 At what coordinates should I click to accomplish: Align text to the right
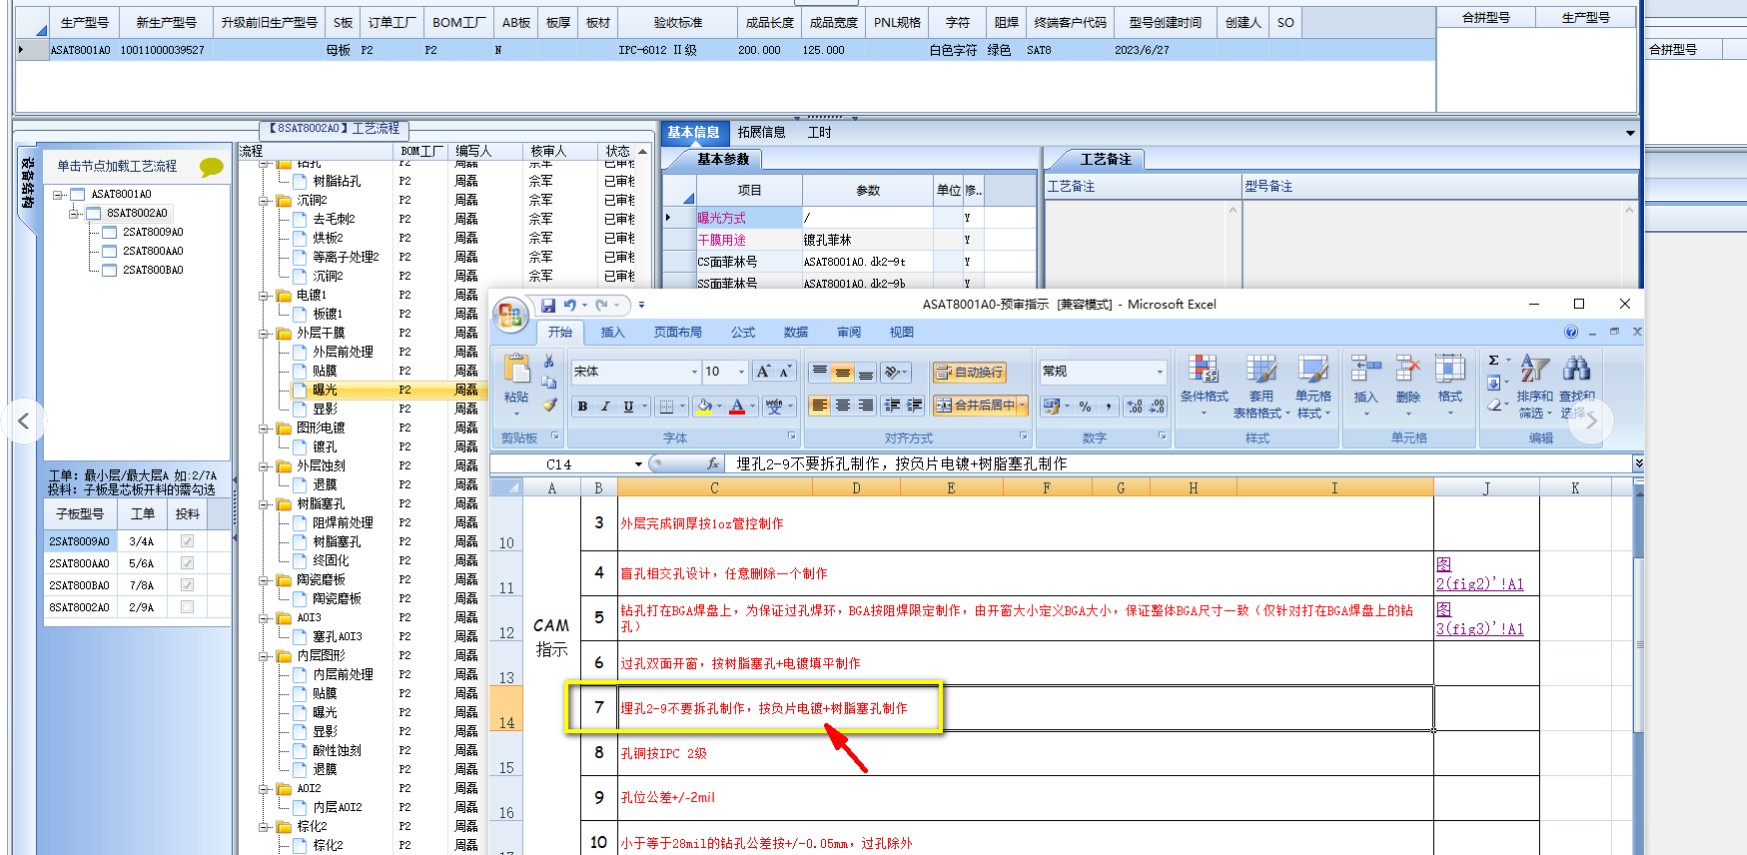[866, 405]
